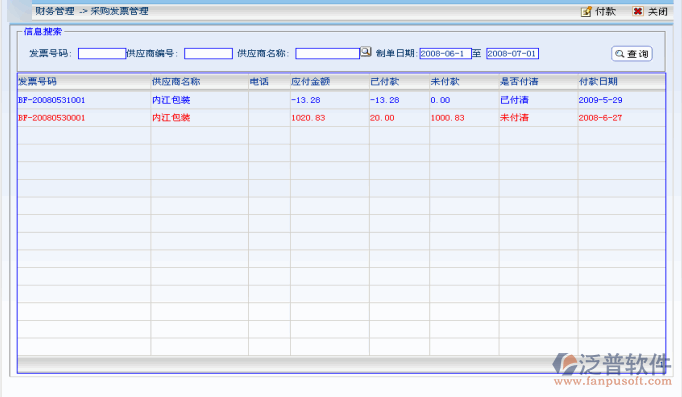The image size is (682, 397).
Task: Click the 付款 payment icon
Action: (586, 12)
